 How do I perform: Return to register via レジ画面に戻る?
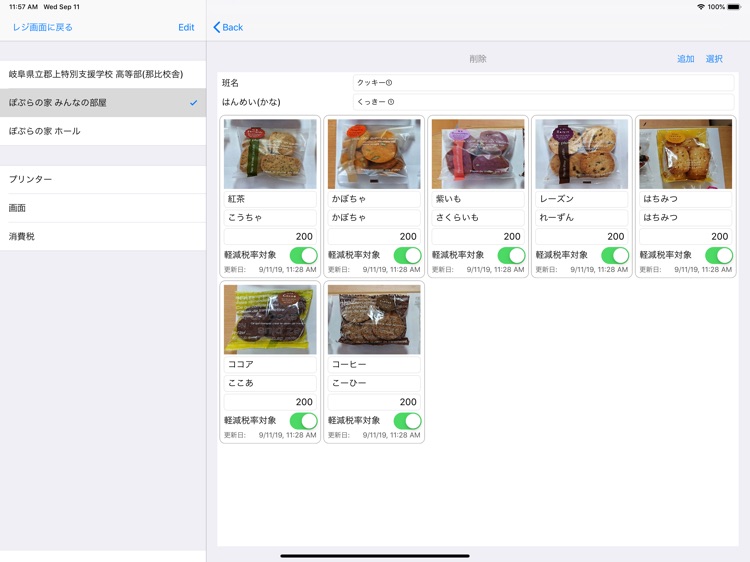[43, 27]
